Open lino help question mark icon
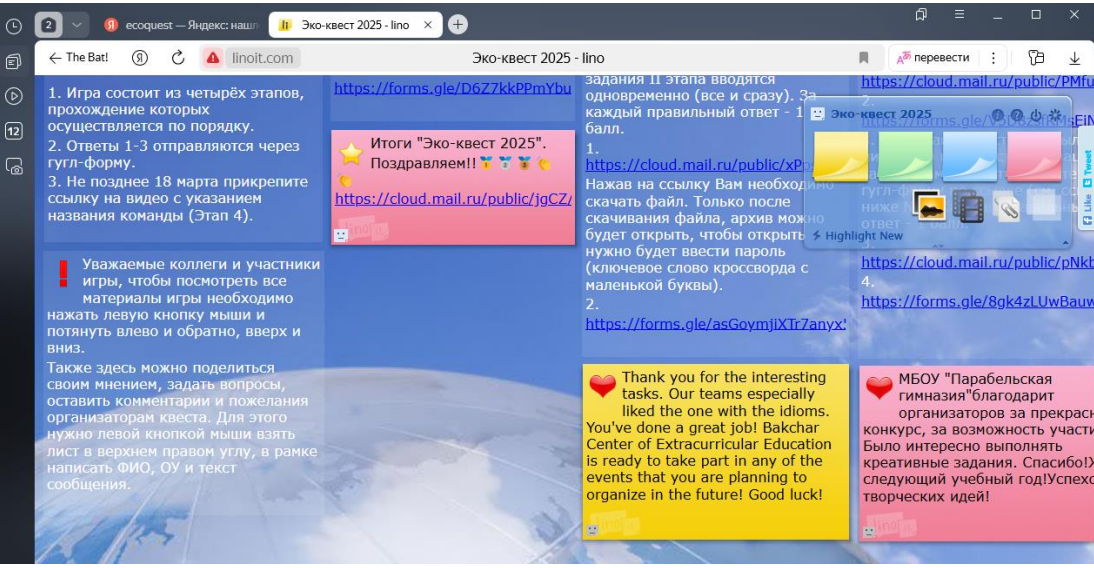This screenshot has height=568, width=1094. pos(1017,115)
